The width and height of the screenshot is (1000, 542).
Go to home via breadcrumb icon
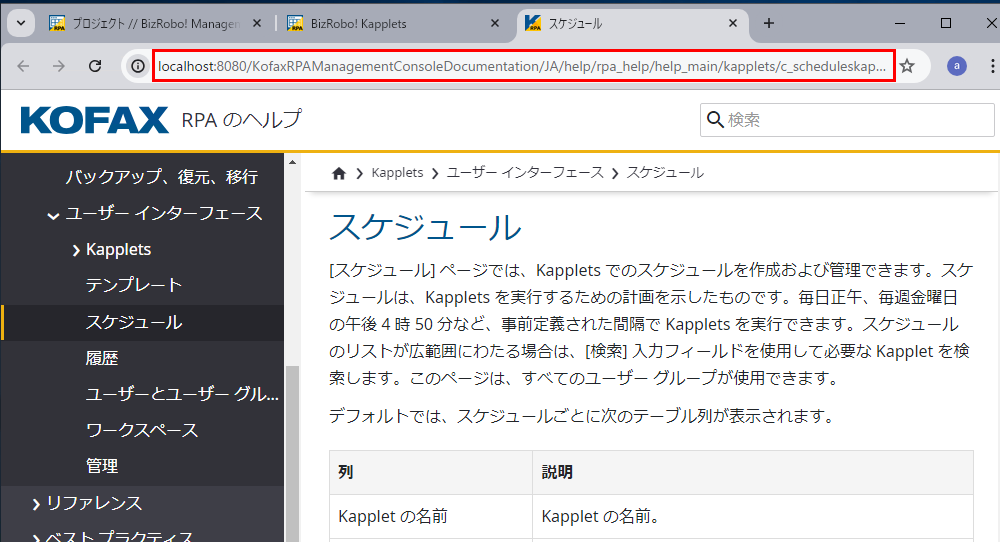click(339, 173)
